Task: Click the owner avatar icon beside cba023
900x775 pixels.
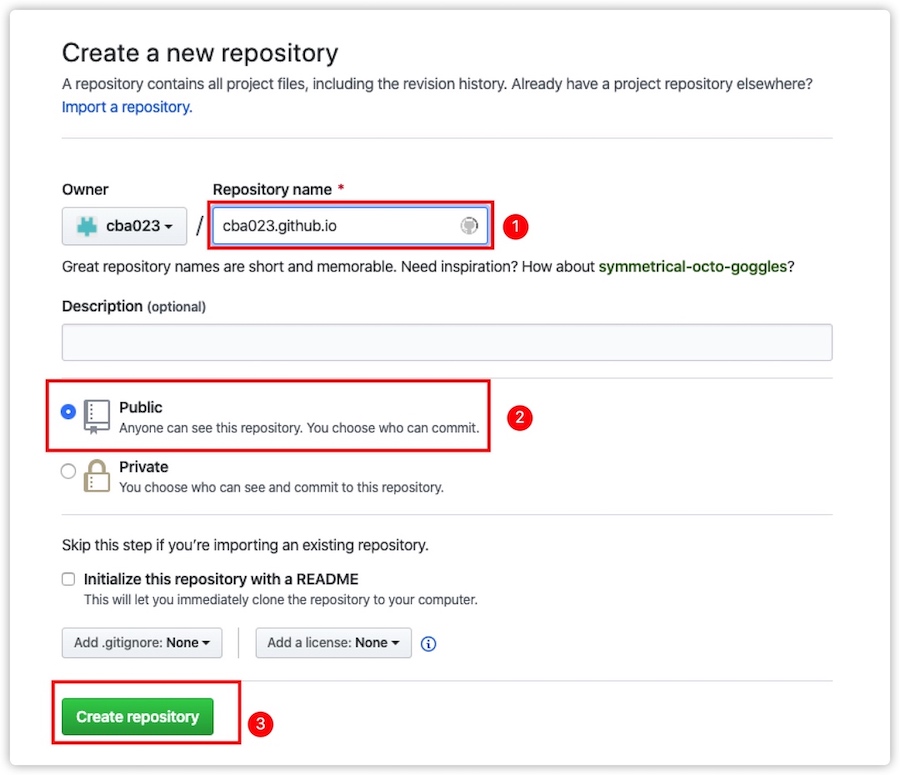Action: pyautogui.click(x=87, y=226)
